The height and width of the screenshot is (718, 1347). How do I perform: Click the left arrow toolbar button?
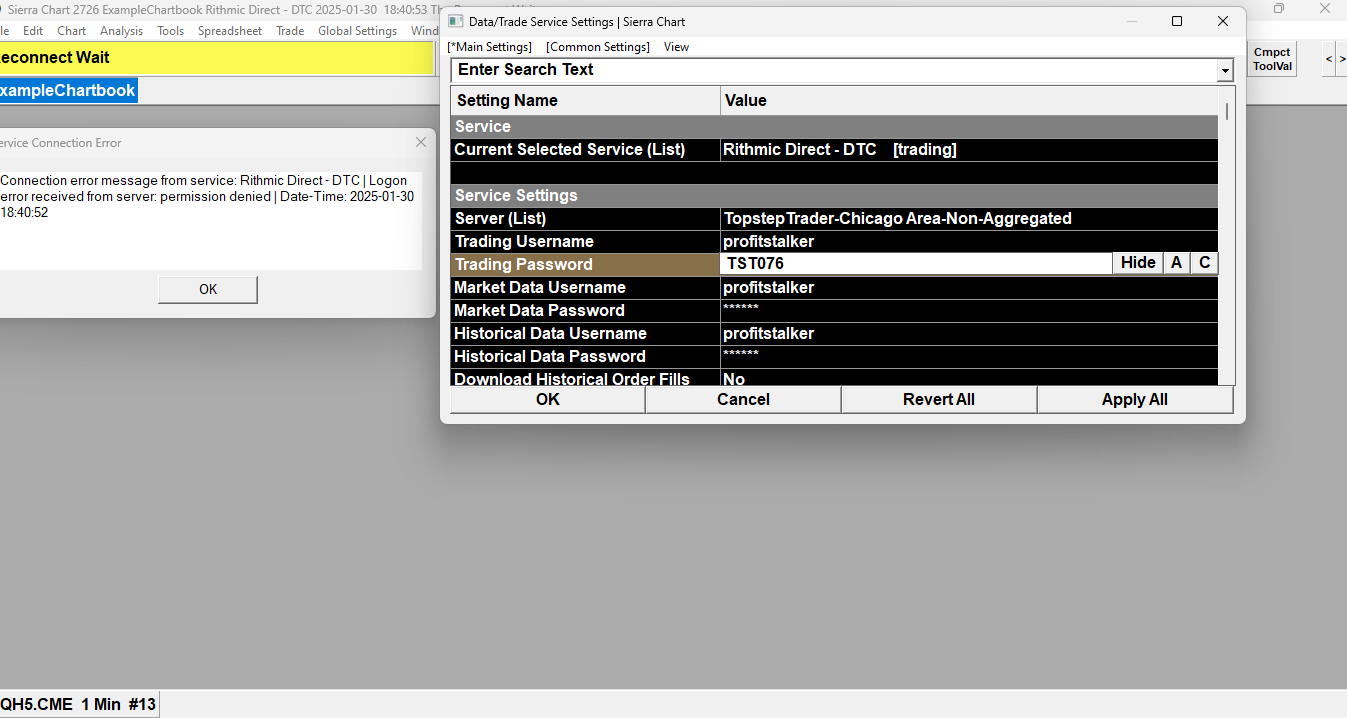[x=1328, y=59]
